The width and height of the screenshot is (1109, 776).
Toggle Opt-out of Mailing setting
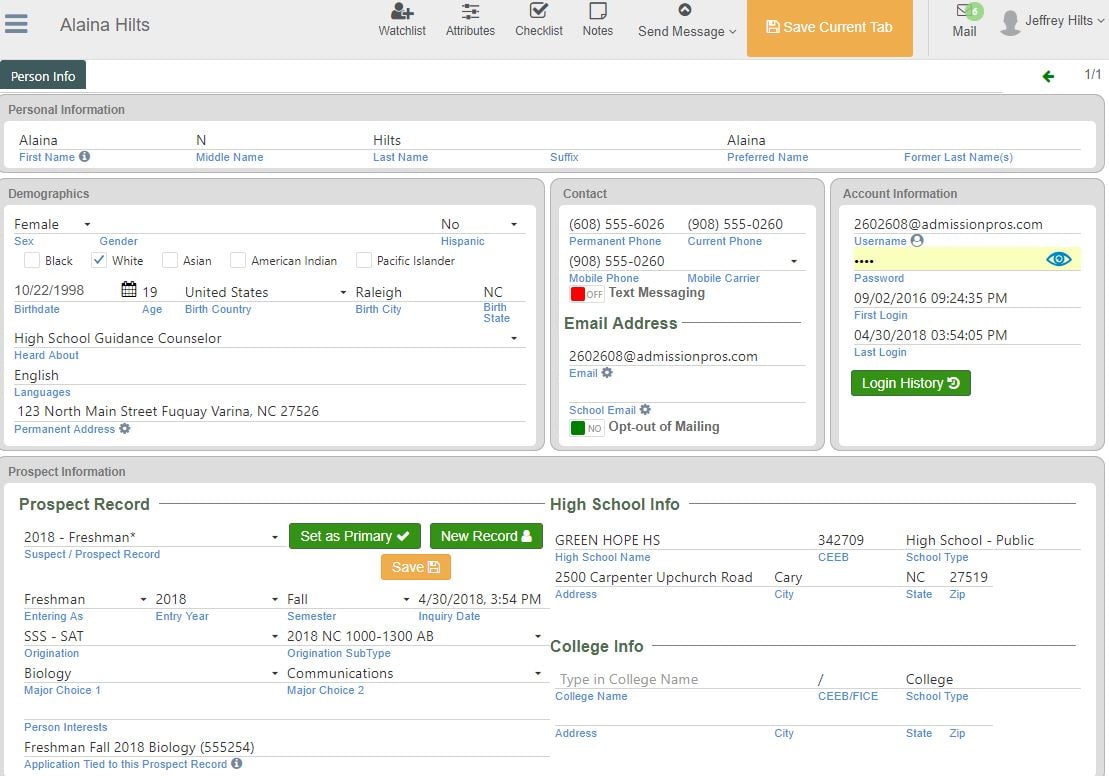(587, 426)
